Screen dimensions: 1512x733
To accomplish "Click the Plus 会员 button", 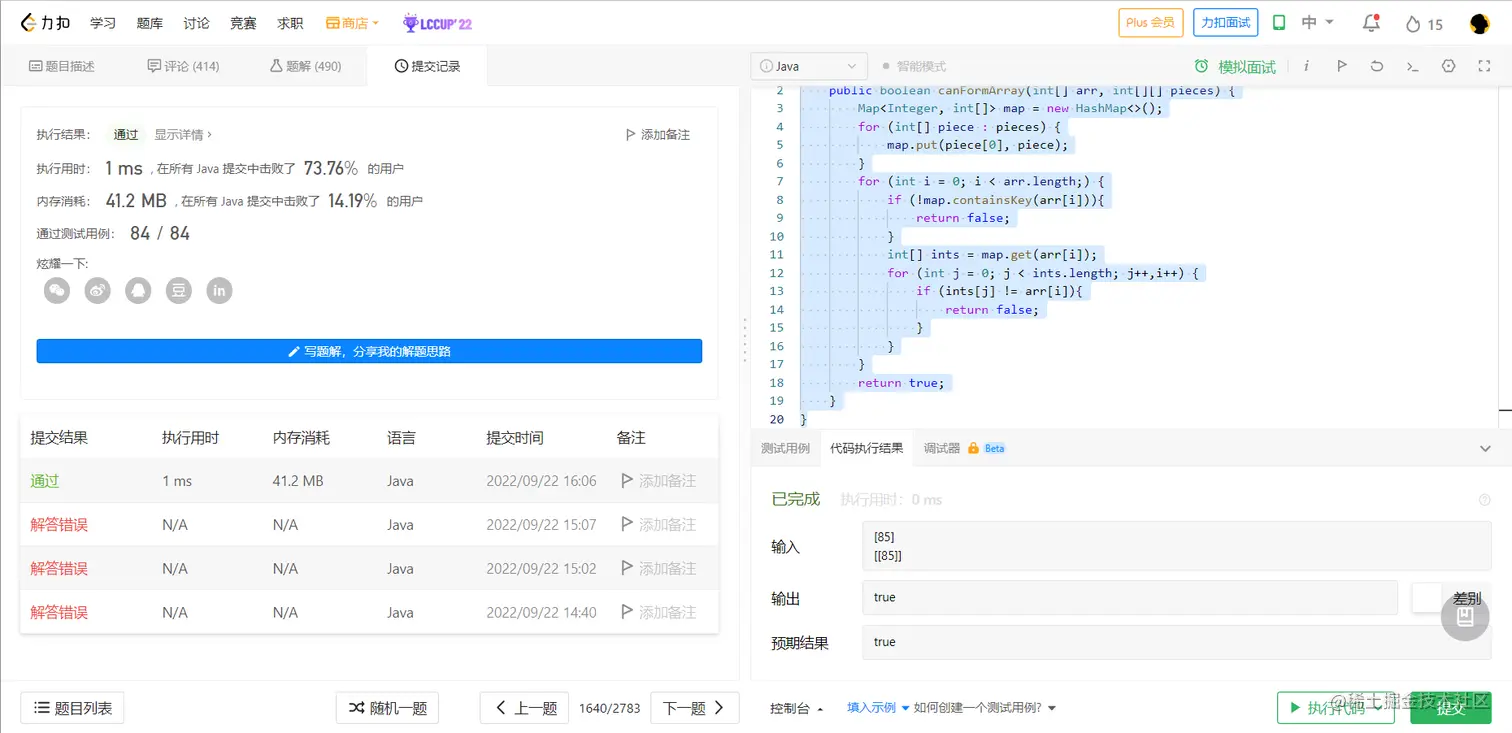I will coord(1150,23).
